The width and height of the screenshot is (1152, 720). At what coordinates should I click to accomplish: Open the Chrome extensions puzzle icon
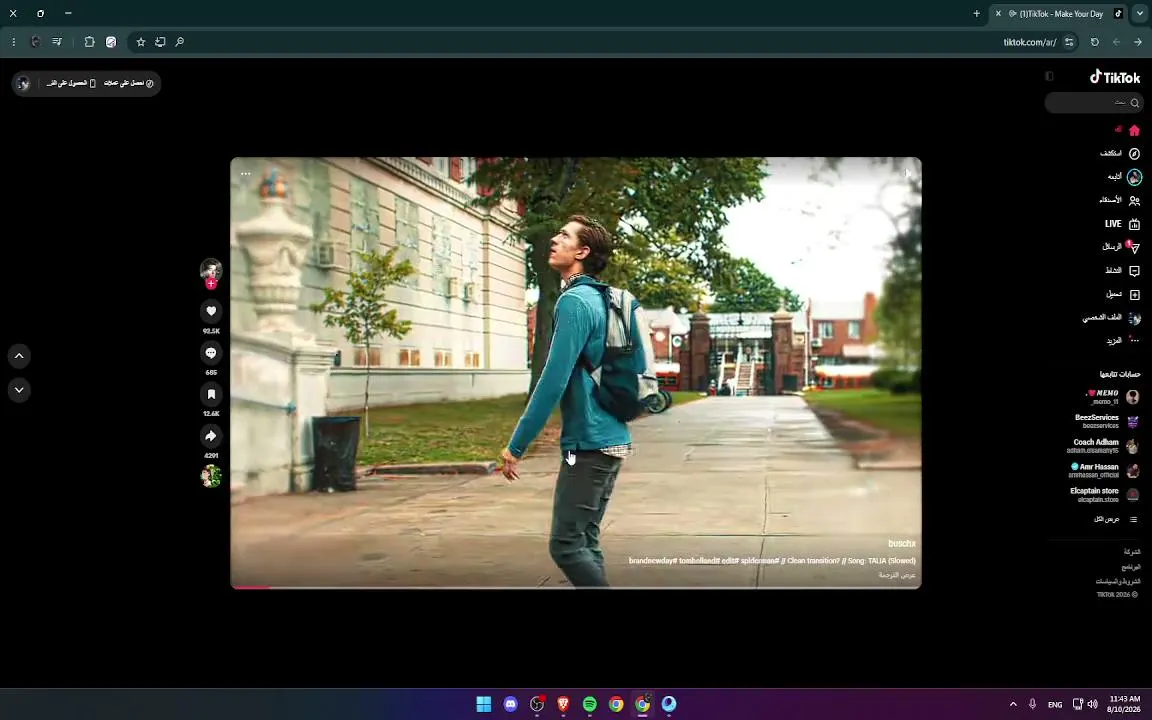tap(90, 42)
